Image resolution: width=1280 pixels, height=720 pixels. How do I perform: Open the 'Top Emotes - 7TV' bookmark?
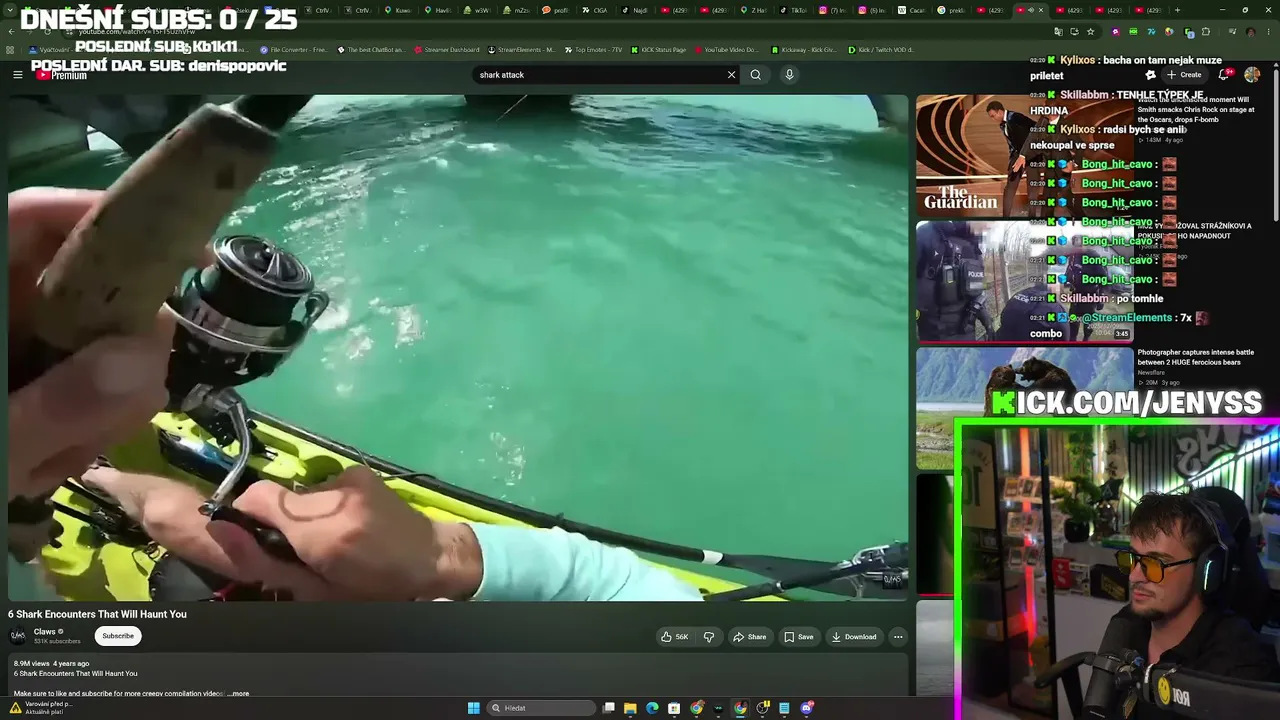(x=593, y=49)
